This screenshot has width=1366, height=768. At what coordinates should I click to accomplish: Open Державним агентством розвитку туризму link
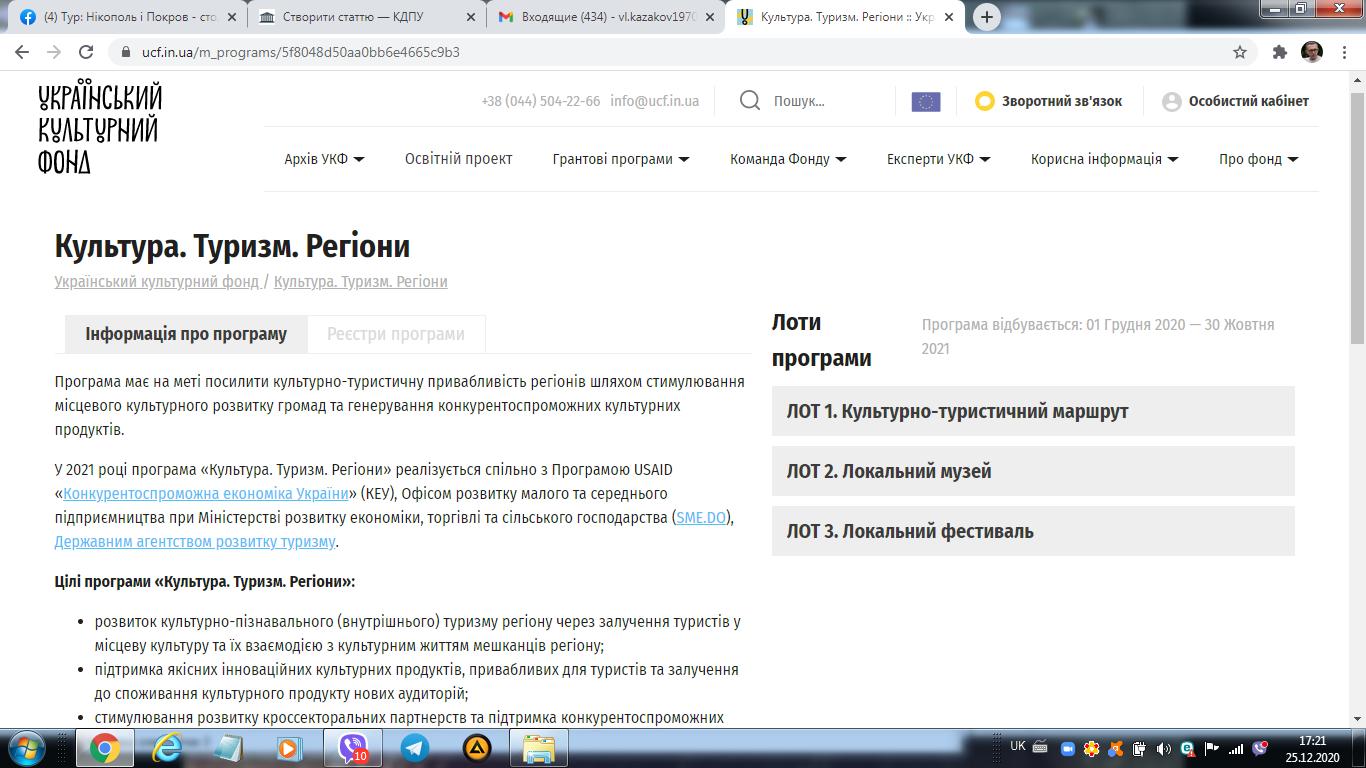(195, 542)
